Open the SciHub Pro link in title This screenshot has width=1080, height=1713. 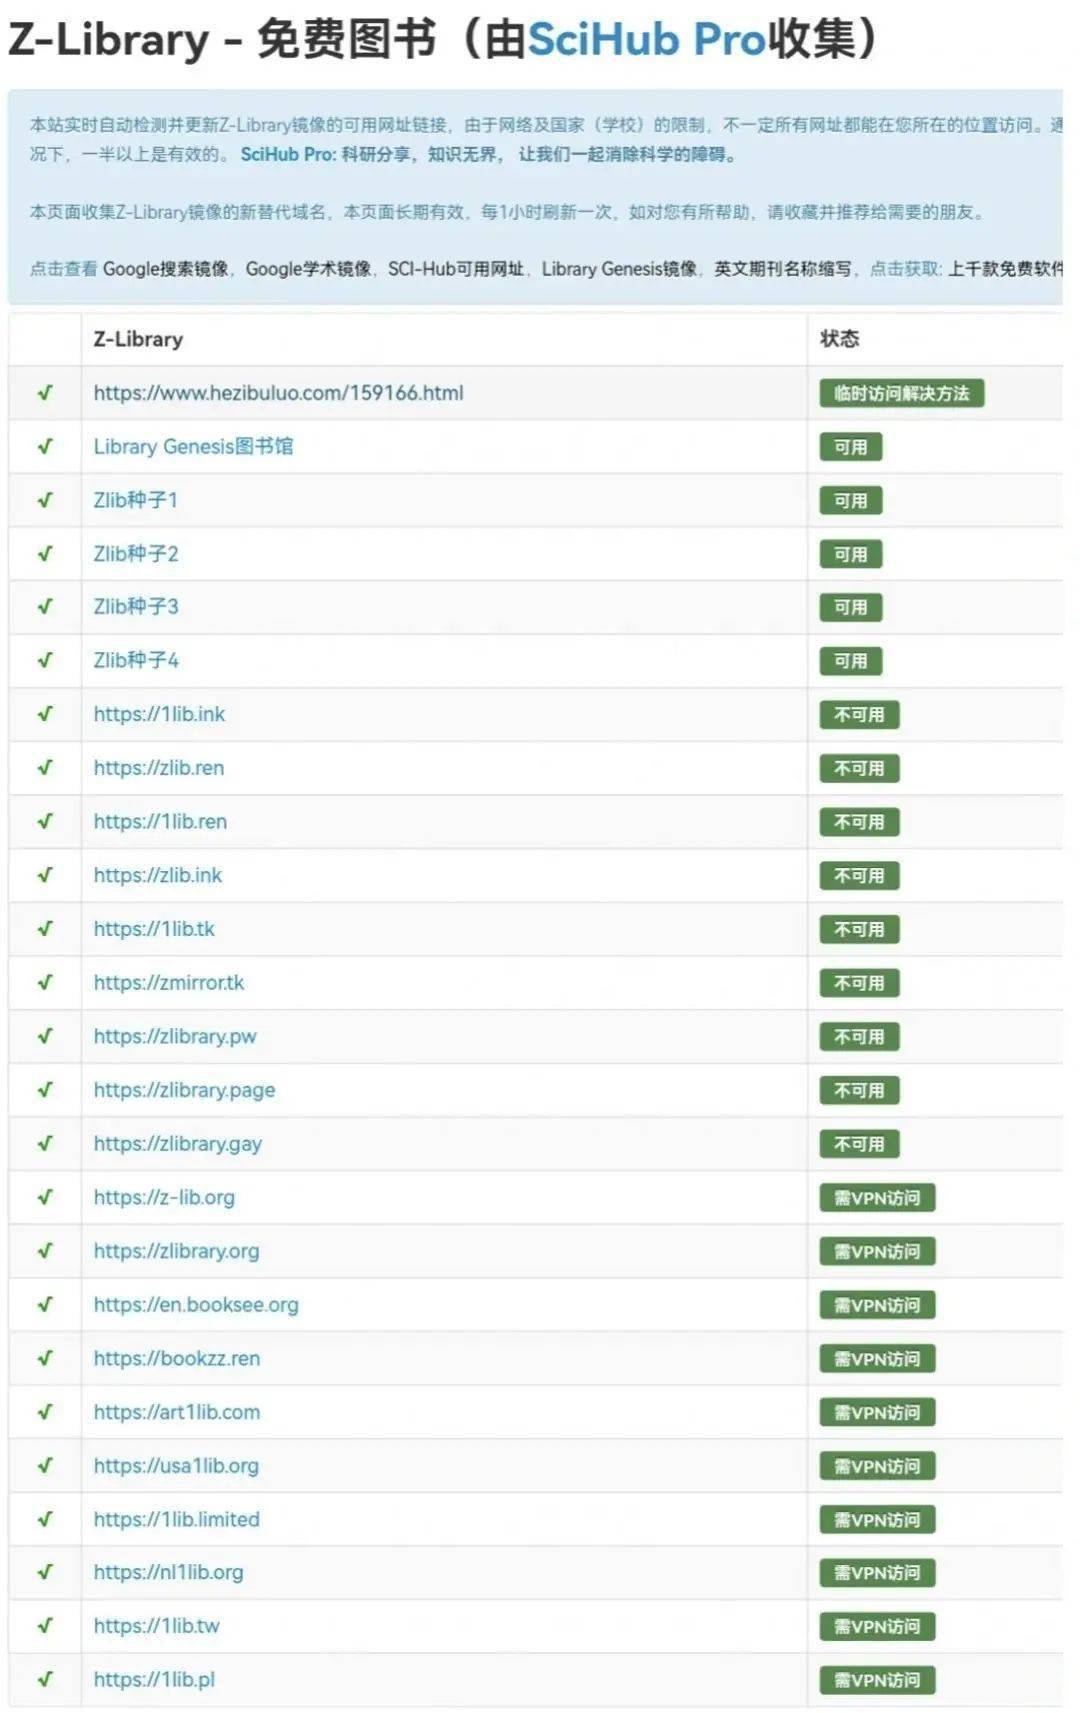[646, 40]
